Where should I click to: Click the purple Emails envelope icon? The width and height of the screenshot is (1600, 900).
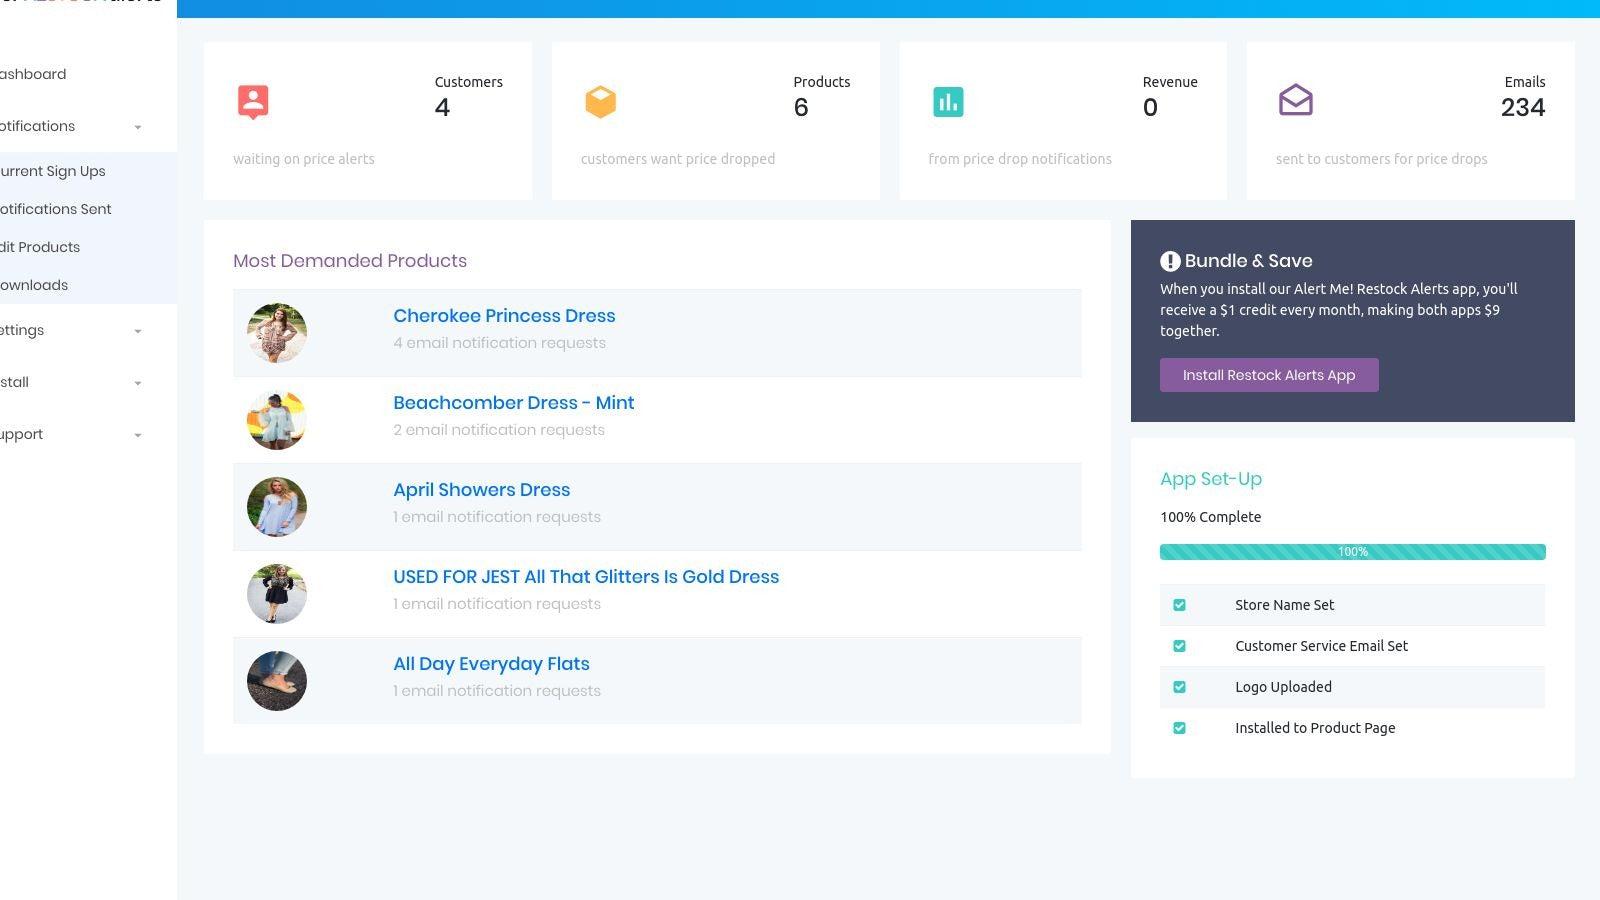1296,101
